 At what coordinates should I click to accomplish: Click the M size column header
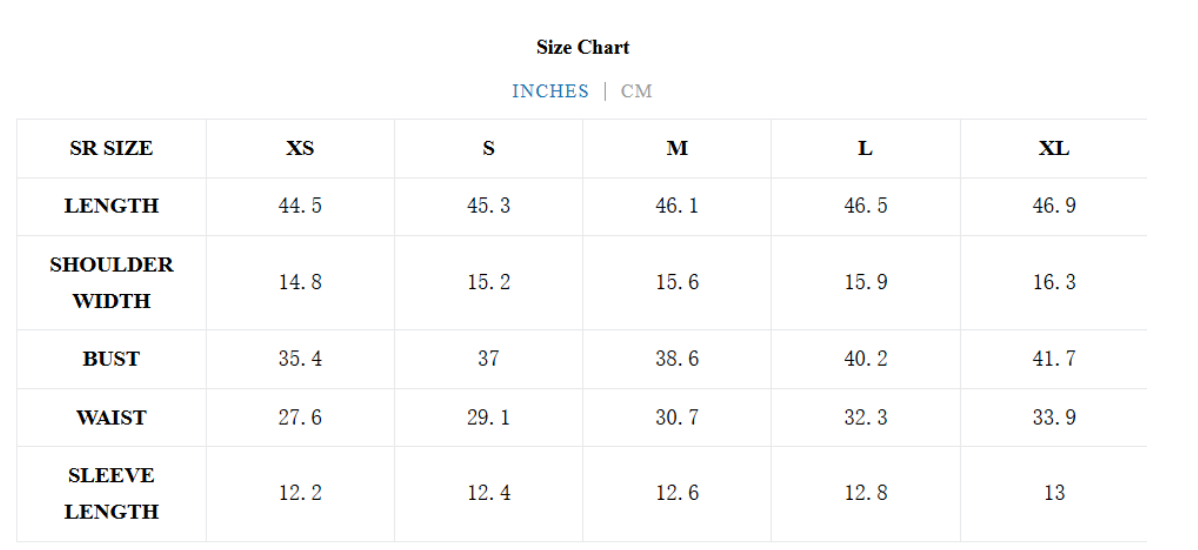(677, 148)
